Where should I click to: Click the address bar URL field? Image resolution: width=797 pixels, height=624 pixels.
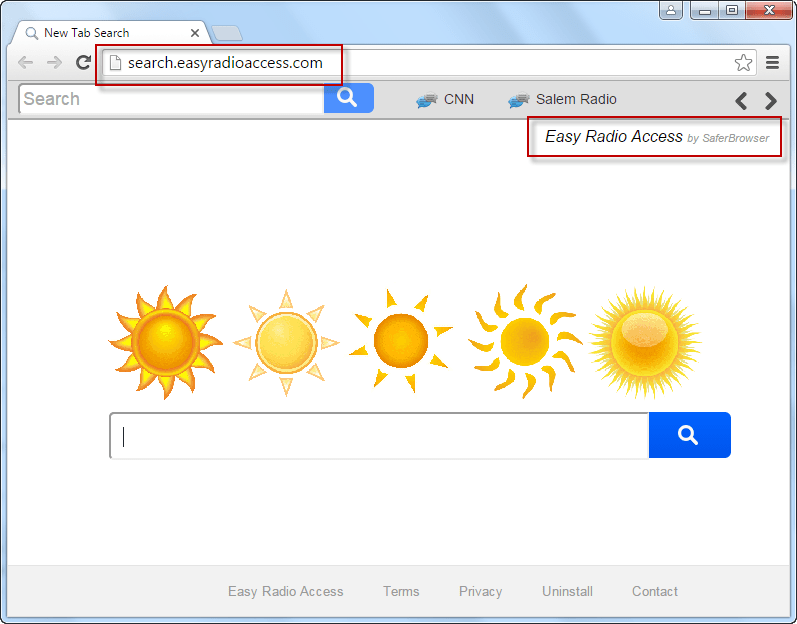(x=430, y=63)
